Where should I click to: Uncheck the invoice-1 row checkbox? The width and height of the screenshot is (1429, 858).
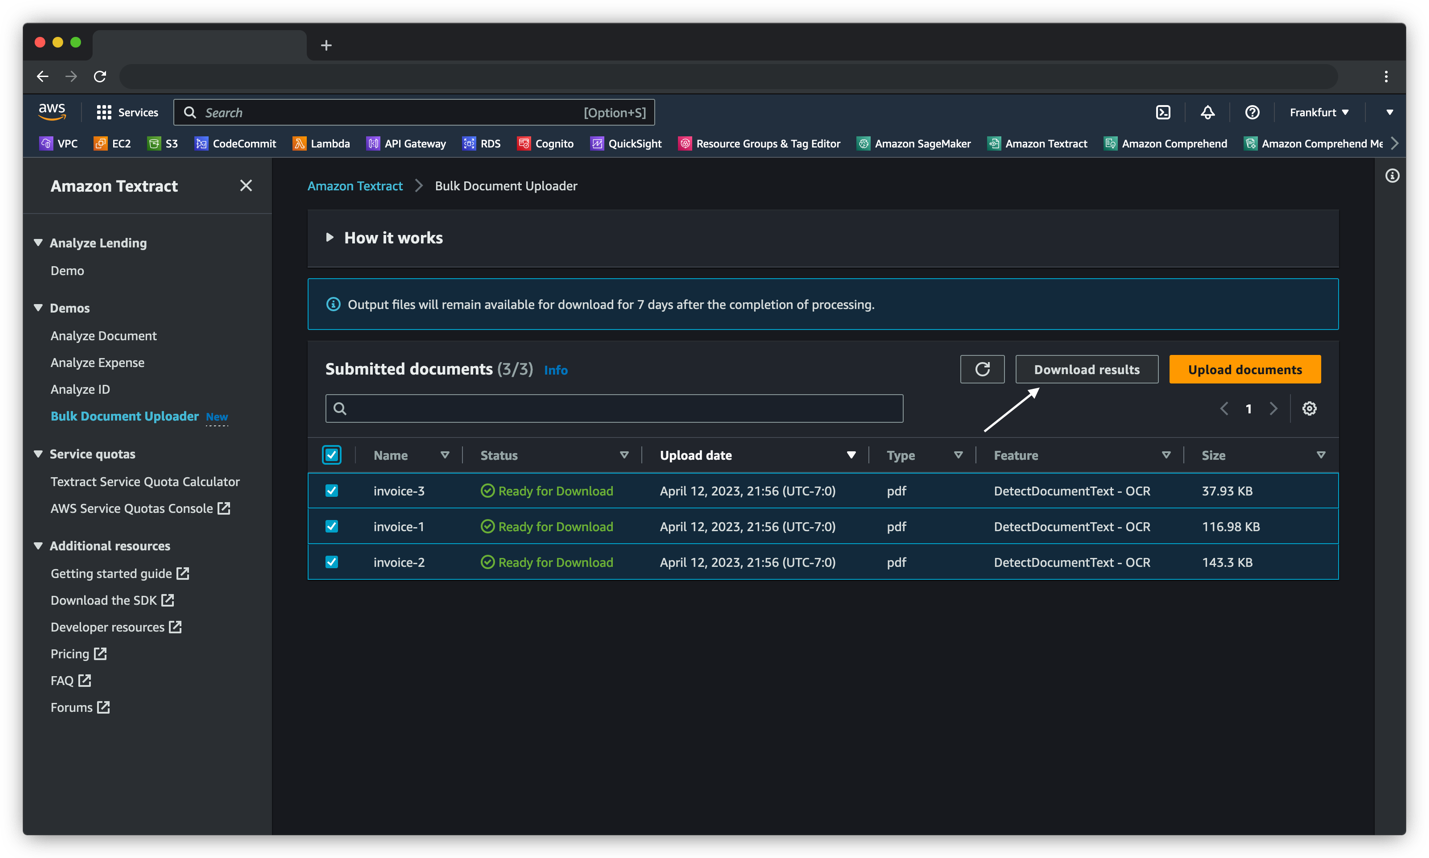click(x=332, y=527)
